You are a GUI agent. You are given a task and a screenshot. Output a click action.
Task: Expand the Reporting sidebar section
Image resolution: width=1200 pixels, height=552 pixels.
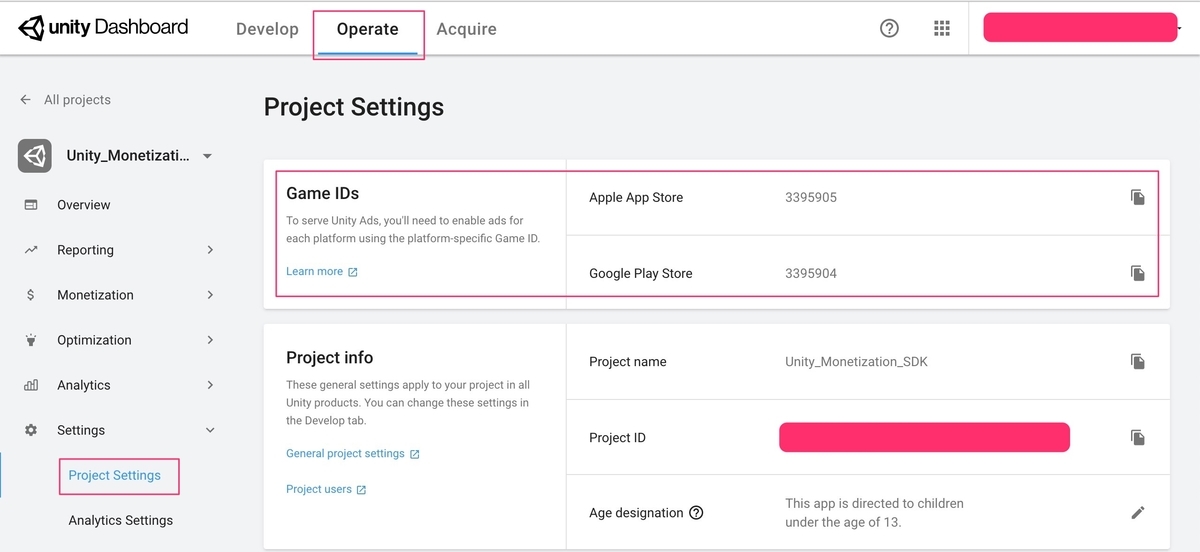(210, 250)
